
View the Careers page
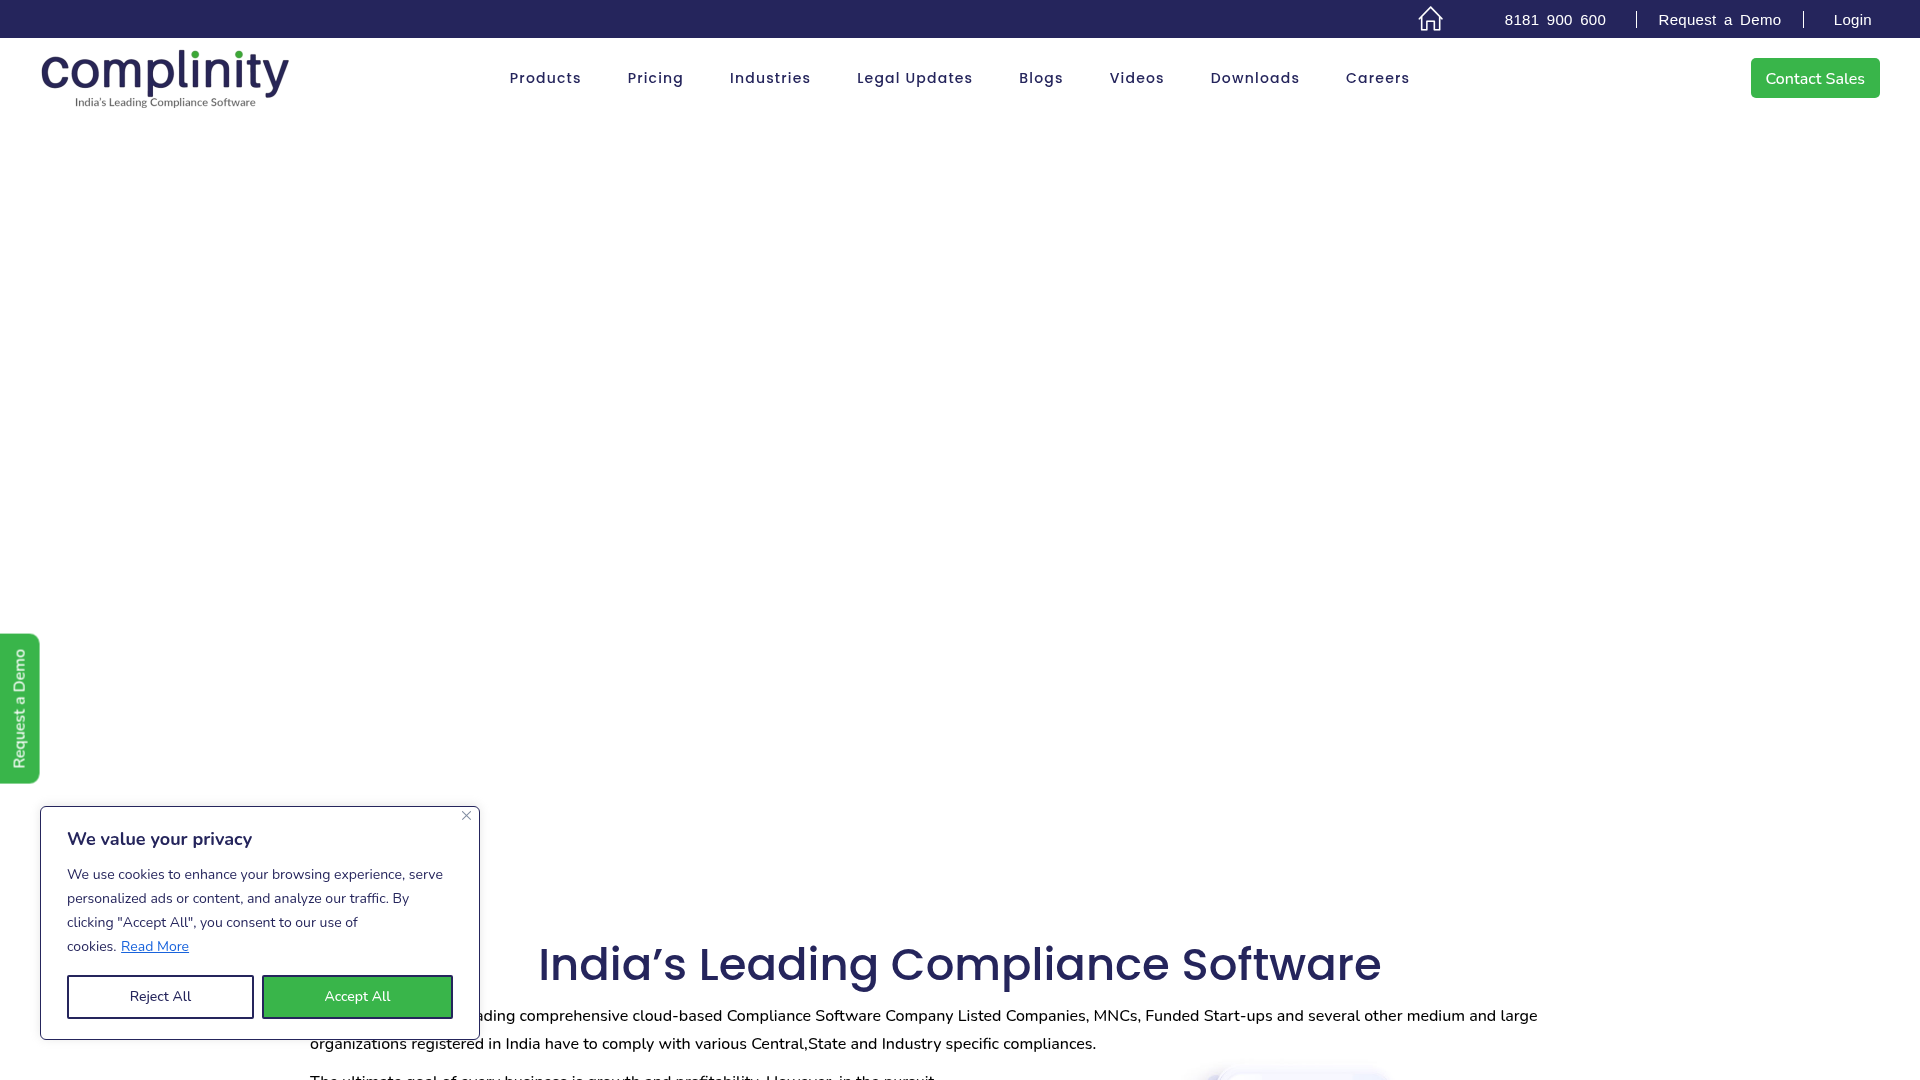click(x=1377, y=78)
